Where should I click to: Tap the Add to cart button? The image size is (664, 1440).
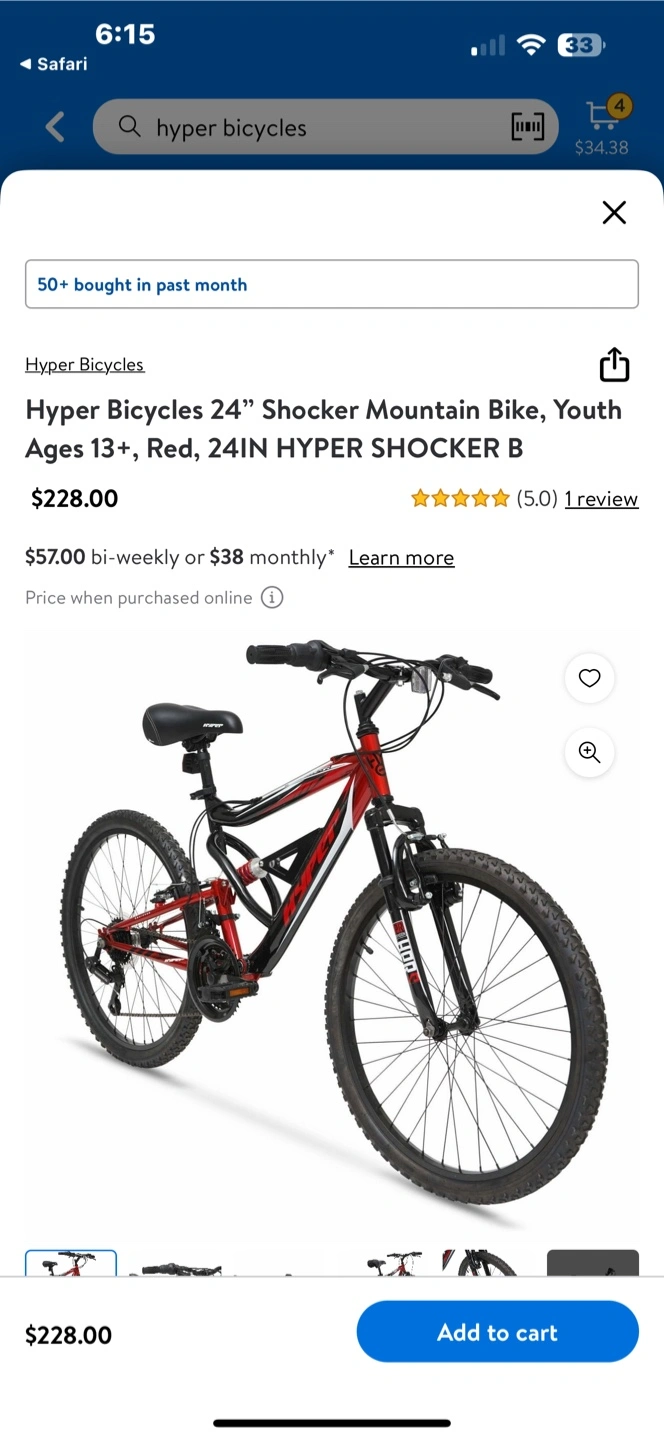click(498, 1332)
